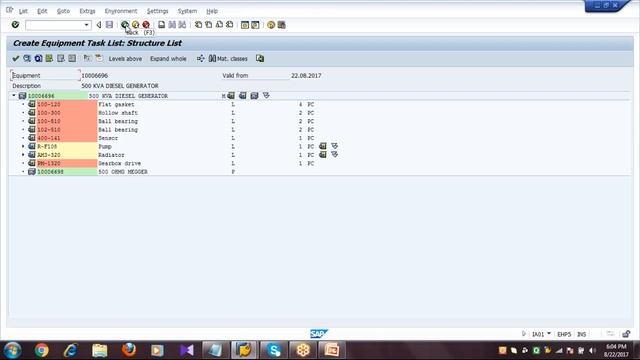Open Firefox from the taskbar
Screen dimensions: 640x360
[x=129, y=350]
